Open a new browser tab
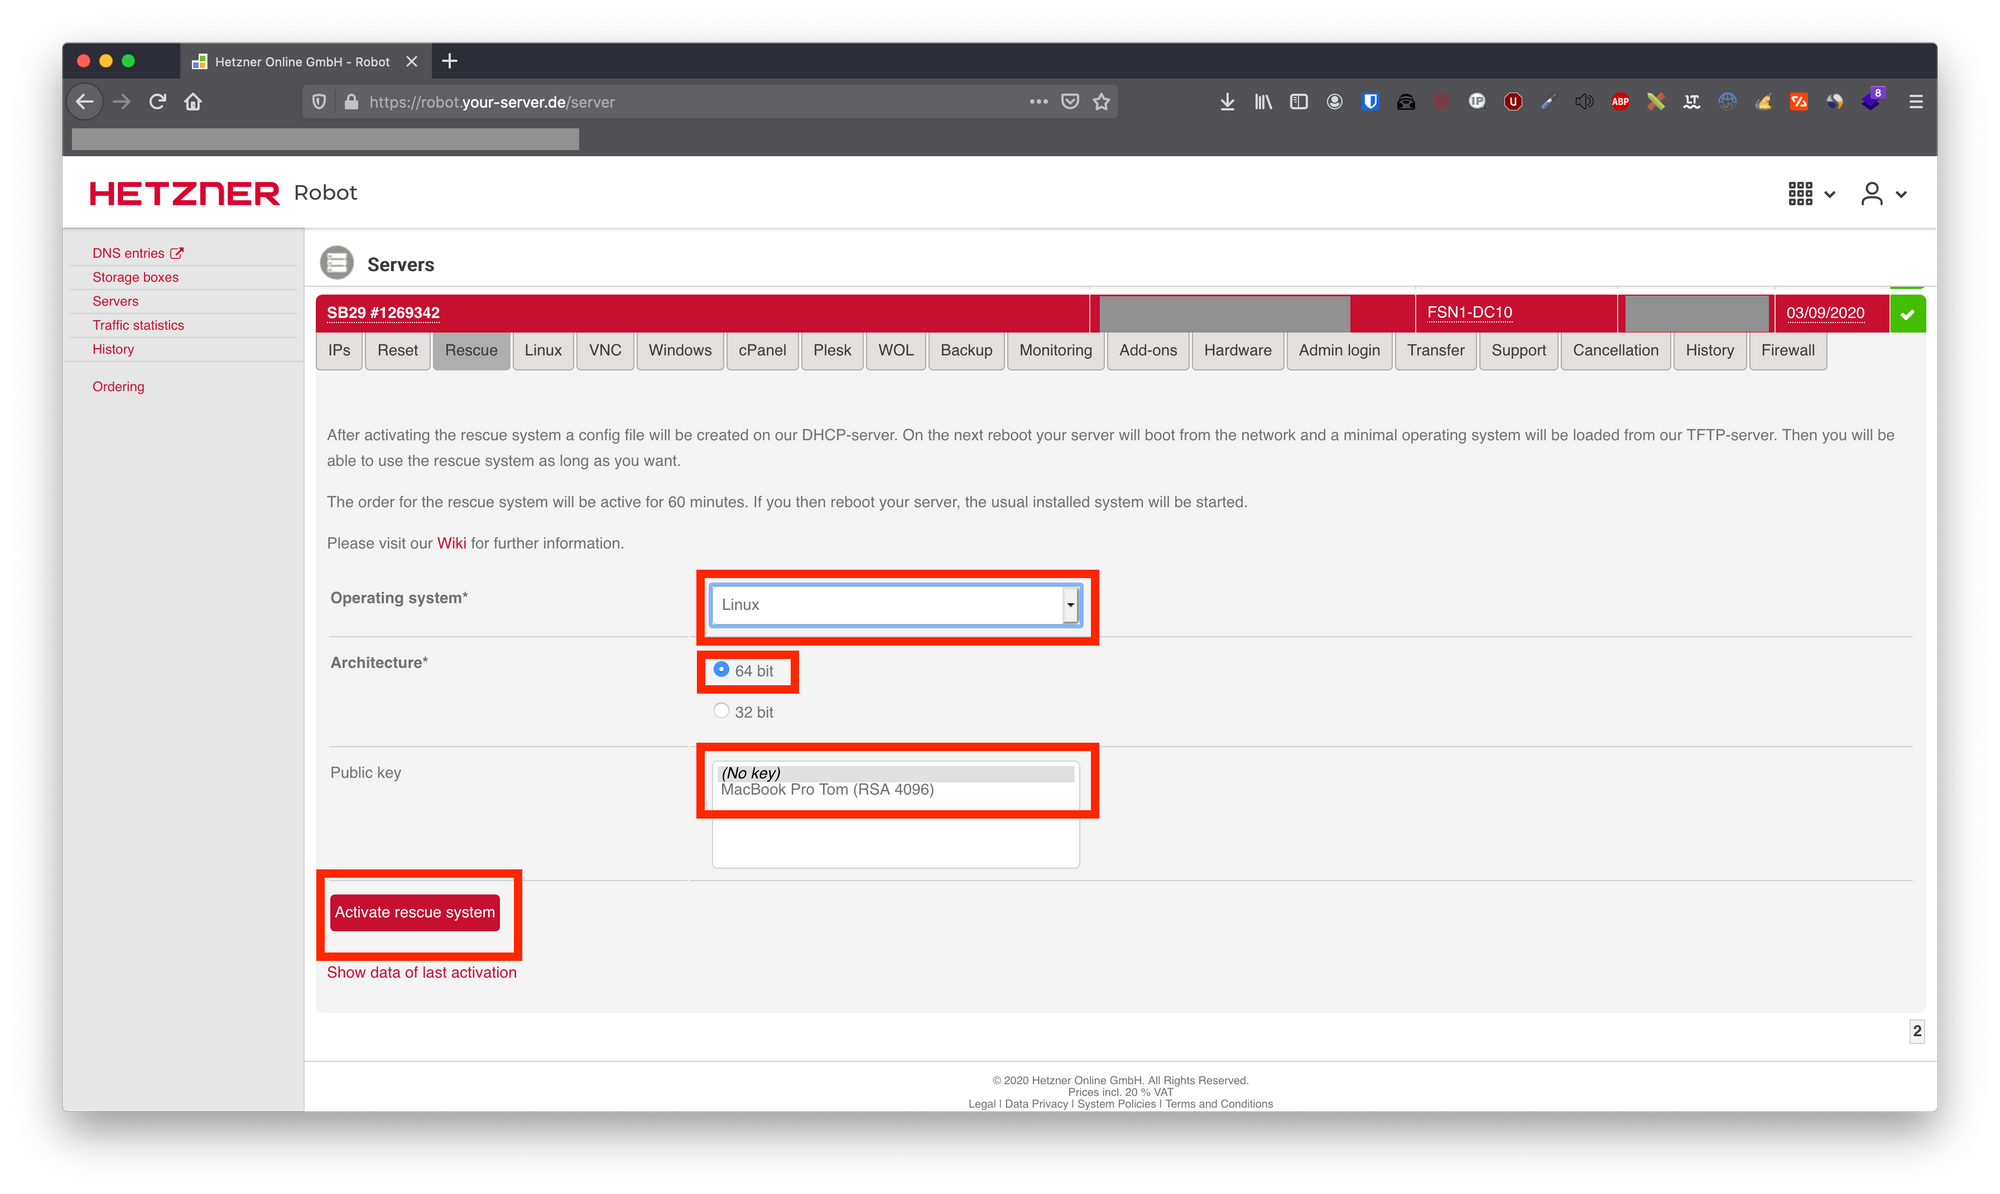Viewport: 2000px width, 1194px height. pyautogui.click(x=450, y=61)
